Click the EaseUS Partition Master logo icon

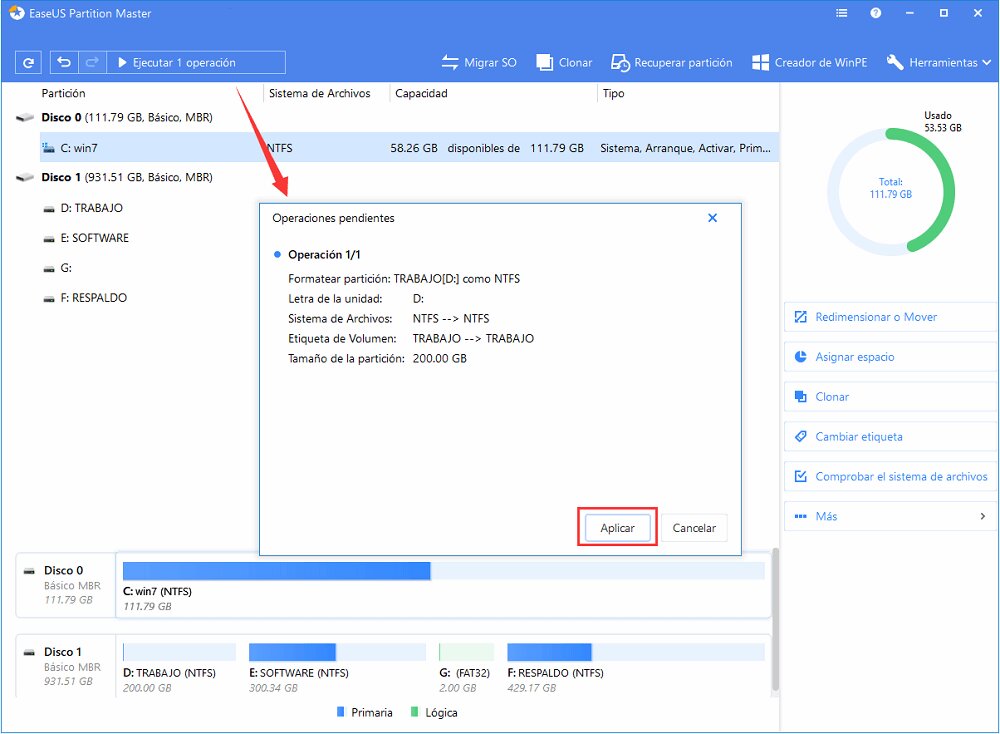(17, 13)
